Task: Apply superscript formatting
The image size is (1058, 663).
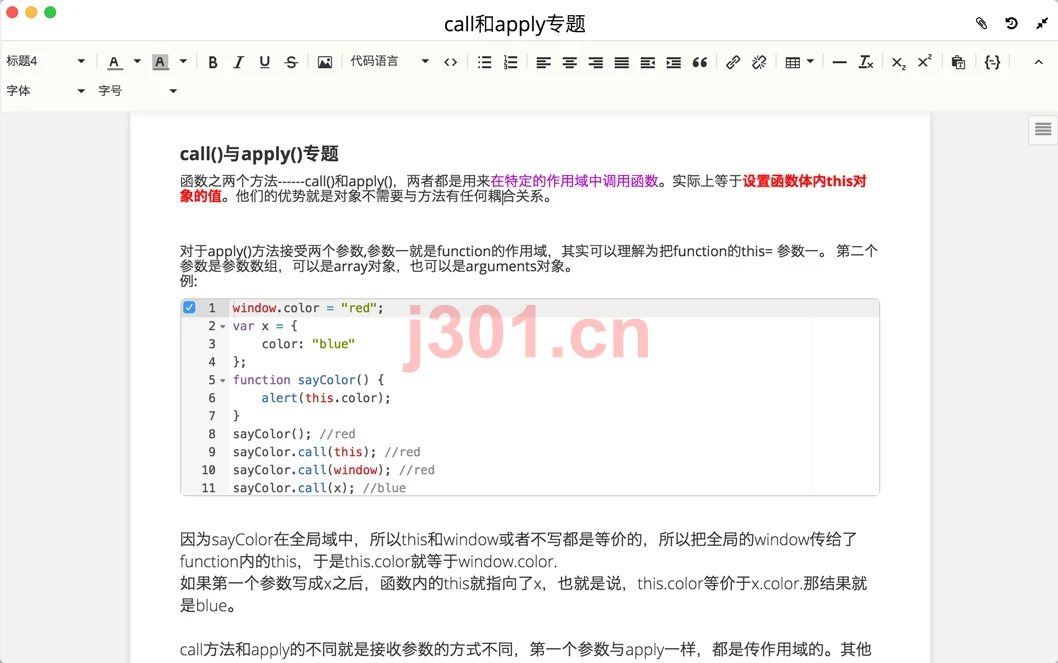Action: point(924,61)
